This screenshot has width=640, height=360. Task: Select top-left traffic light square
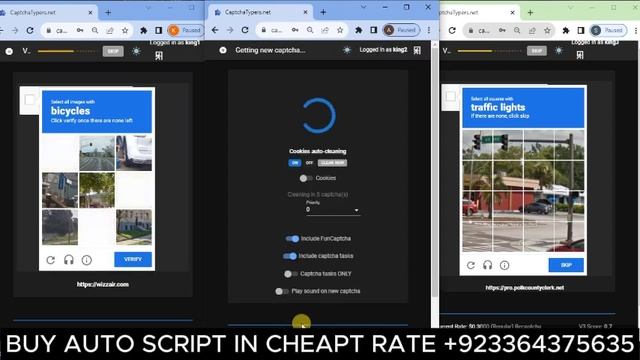pos(478,145)
